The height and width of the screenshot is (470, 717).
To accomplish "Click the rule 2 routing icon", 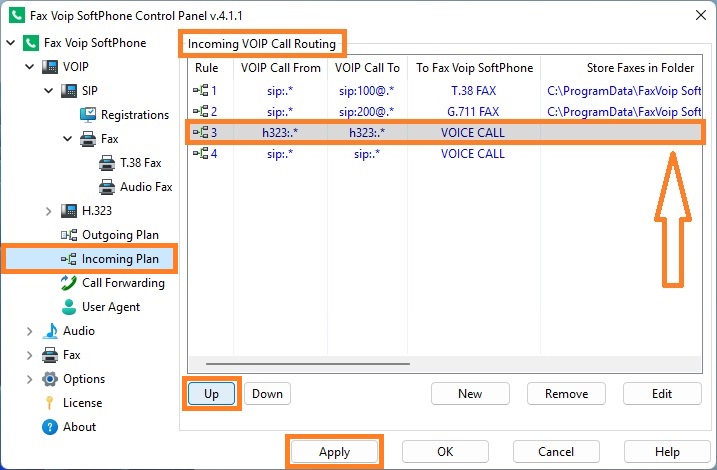I will click(x=201, y=111).
